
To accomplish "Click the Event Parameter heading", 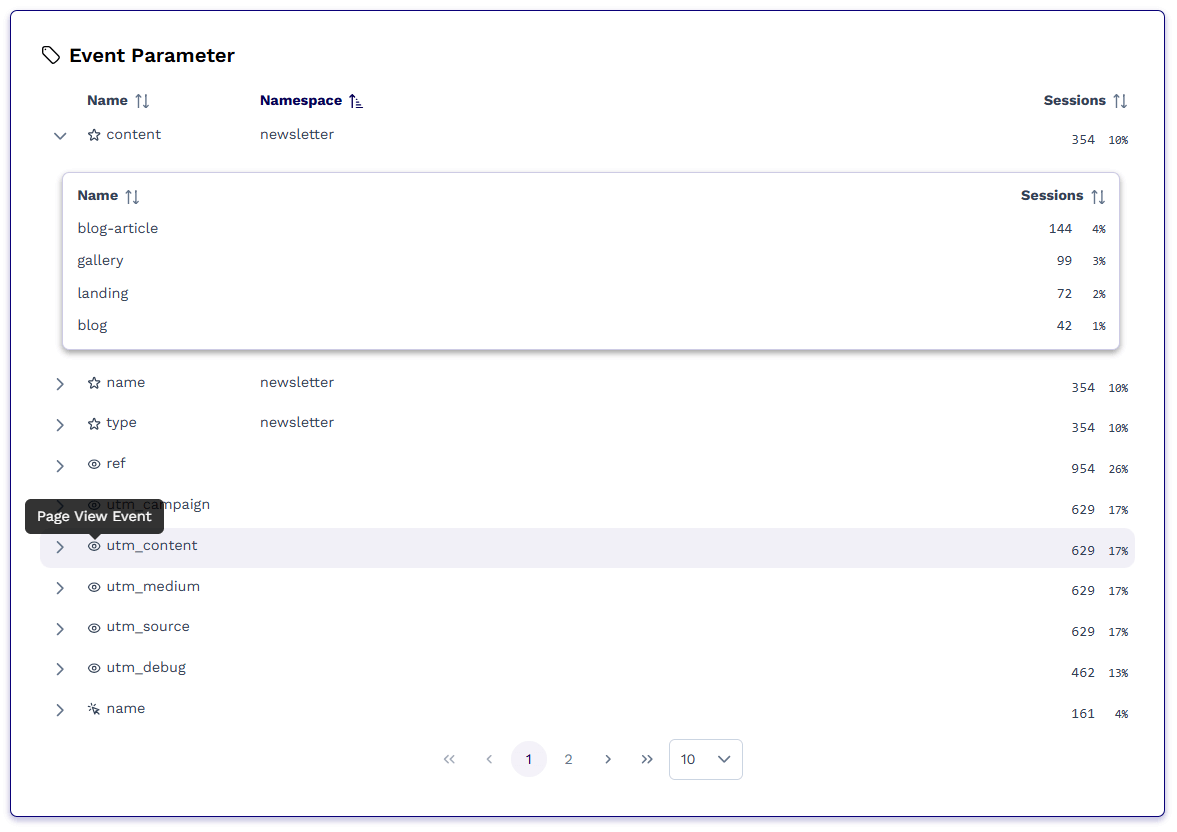I will pos(152,56).
